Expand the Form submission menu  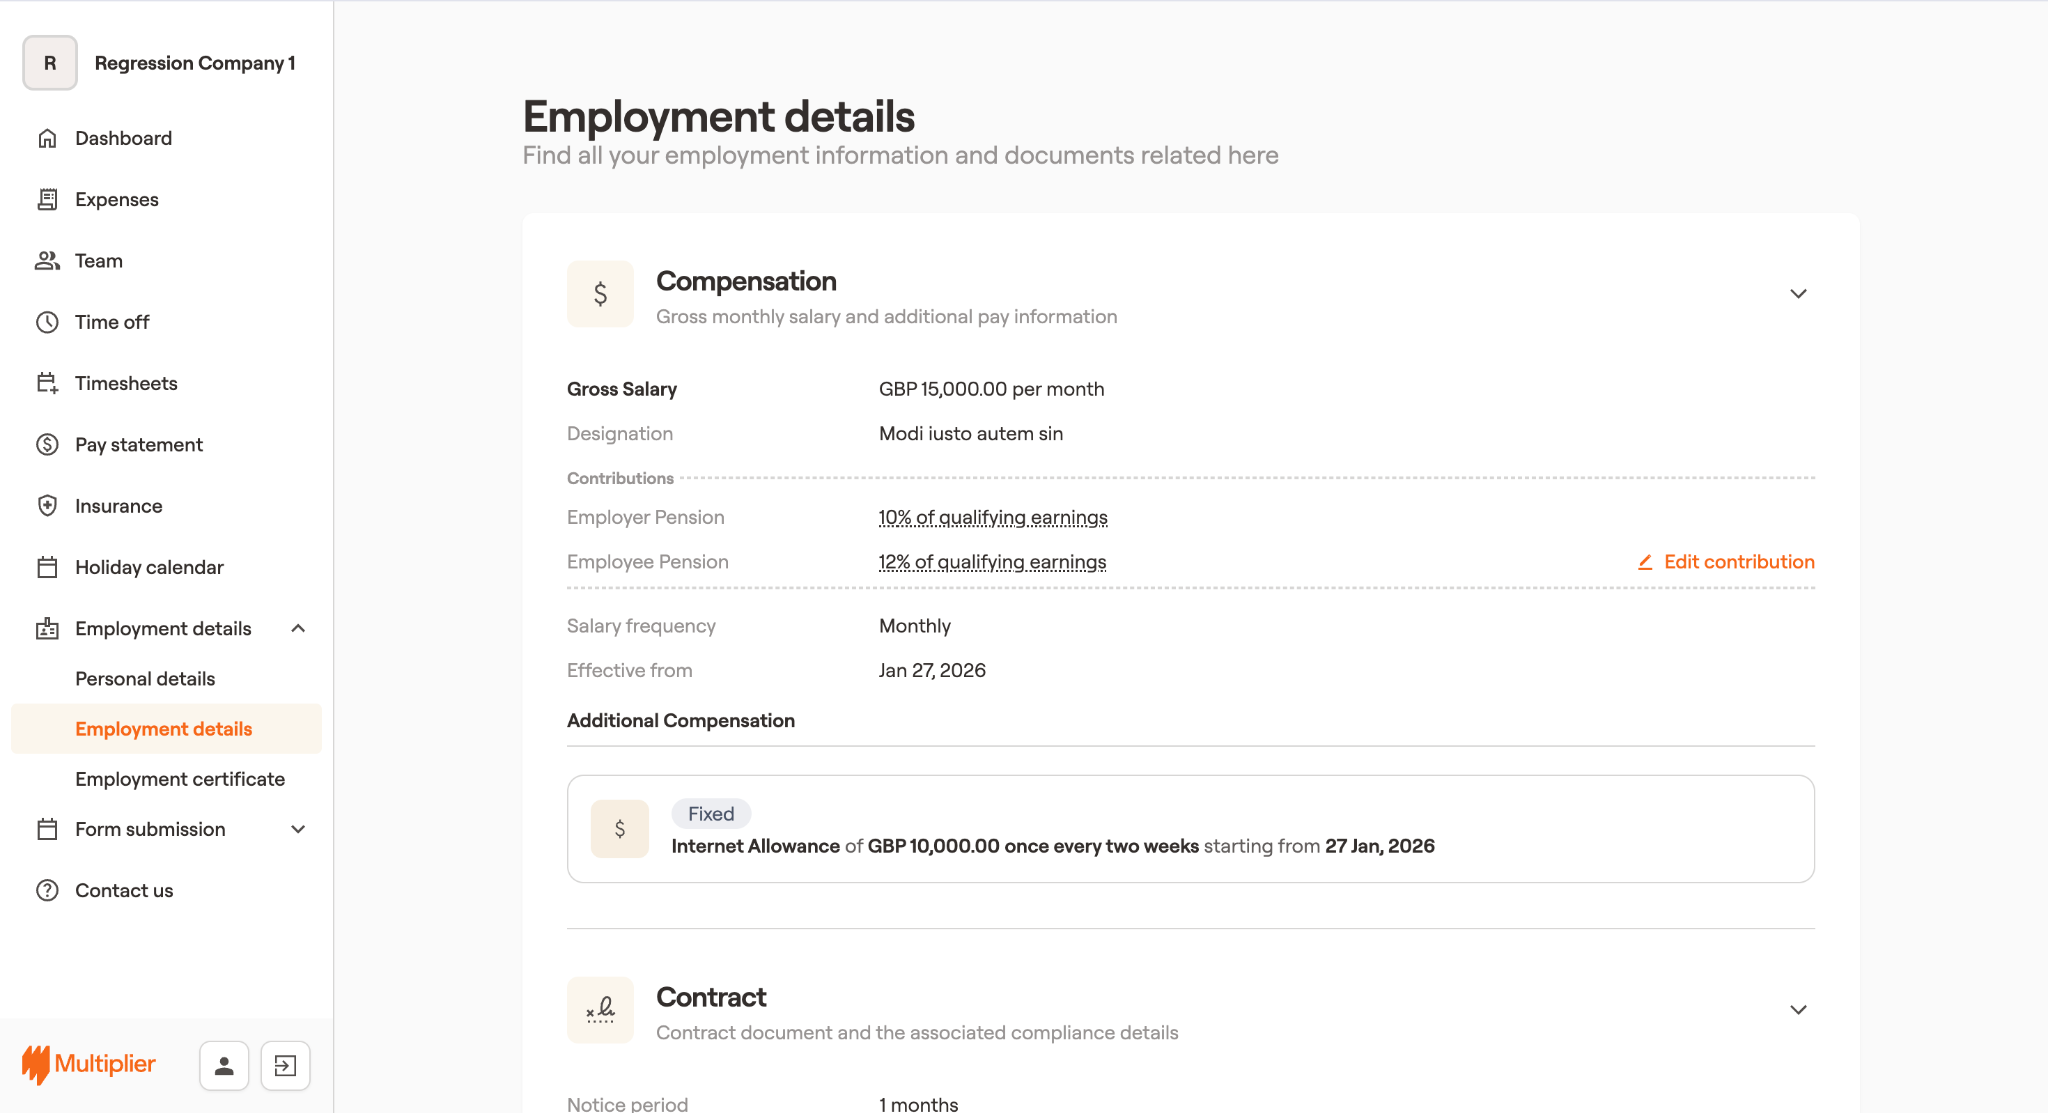(x=297, y=829)
